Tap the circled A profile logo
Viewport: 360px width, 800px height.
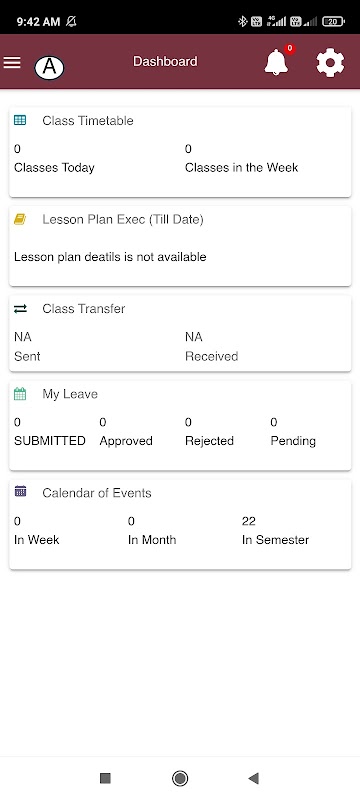[x=49, y=67]
